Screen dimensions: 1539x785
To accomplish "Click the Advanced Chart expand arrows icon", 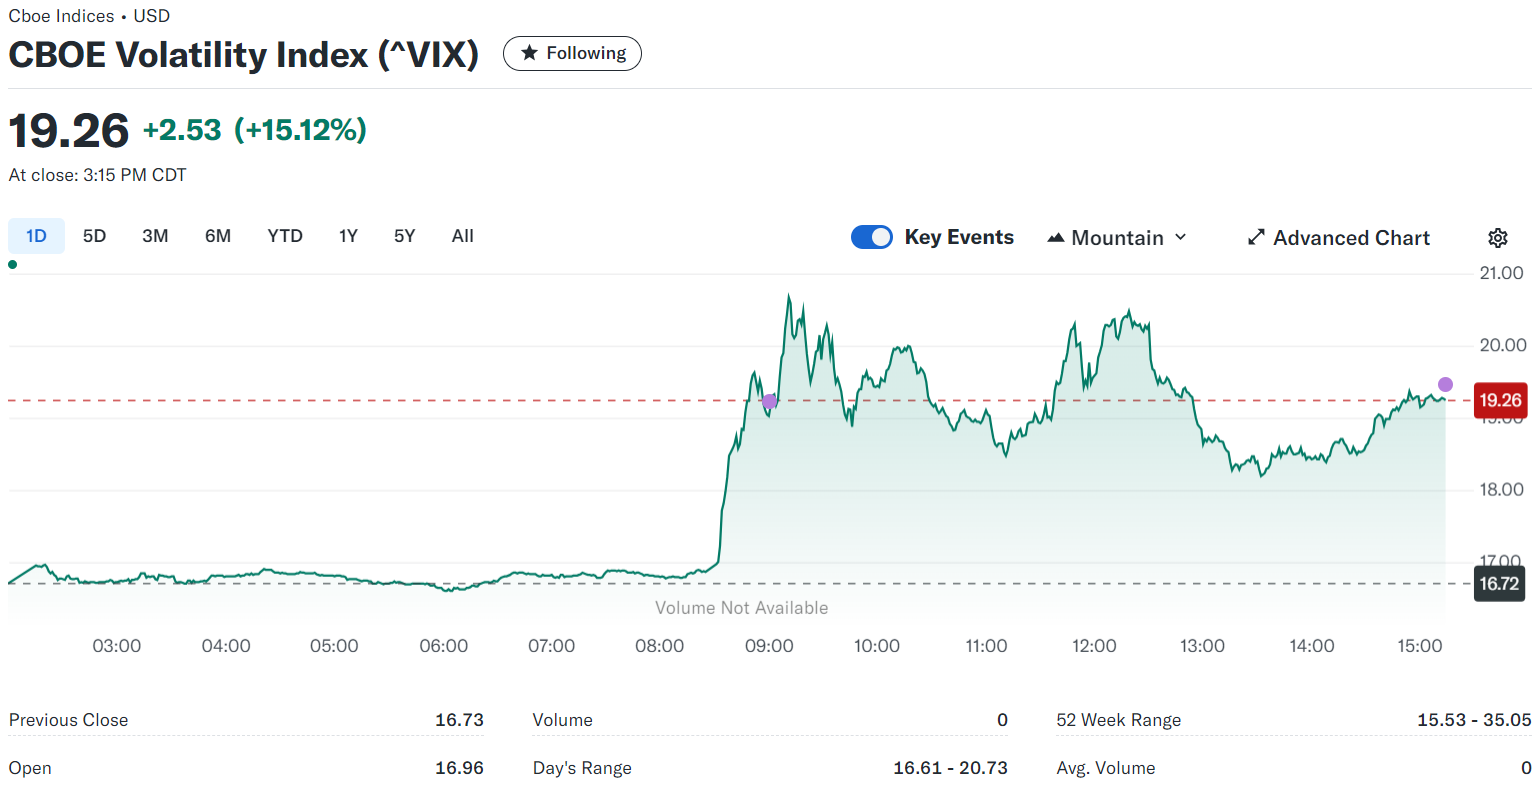I will (1256, 238).
